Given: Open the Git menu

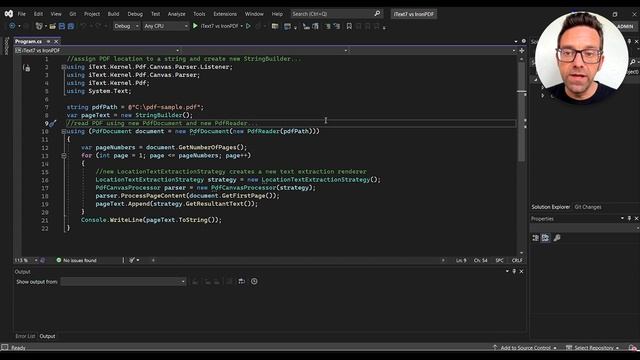Looking at the screenshot, I should coord(73,14).
